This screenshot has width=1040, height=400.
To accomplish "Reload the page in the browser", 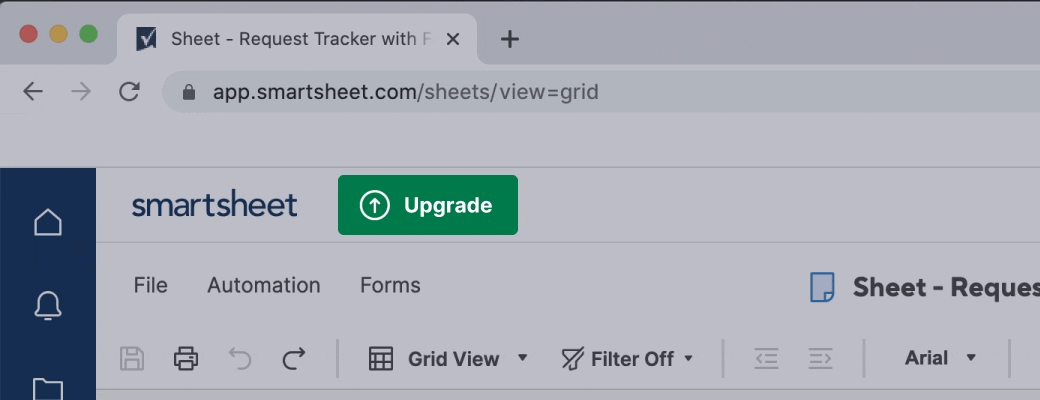I will pos(129,93).
